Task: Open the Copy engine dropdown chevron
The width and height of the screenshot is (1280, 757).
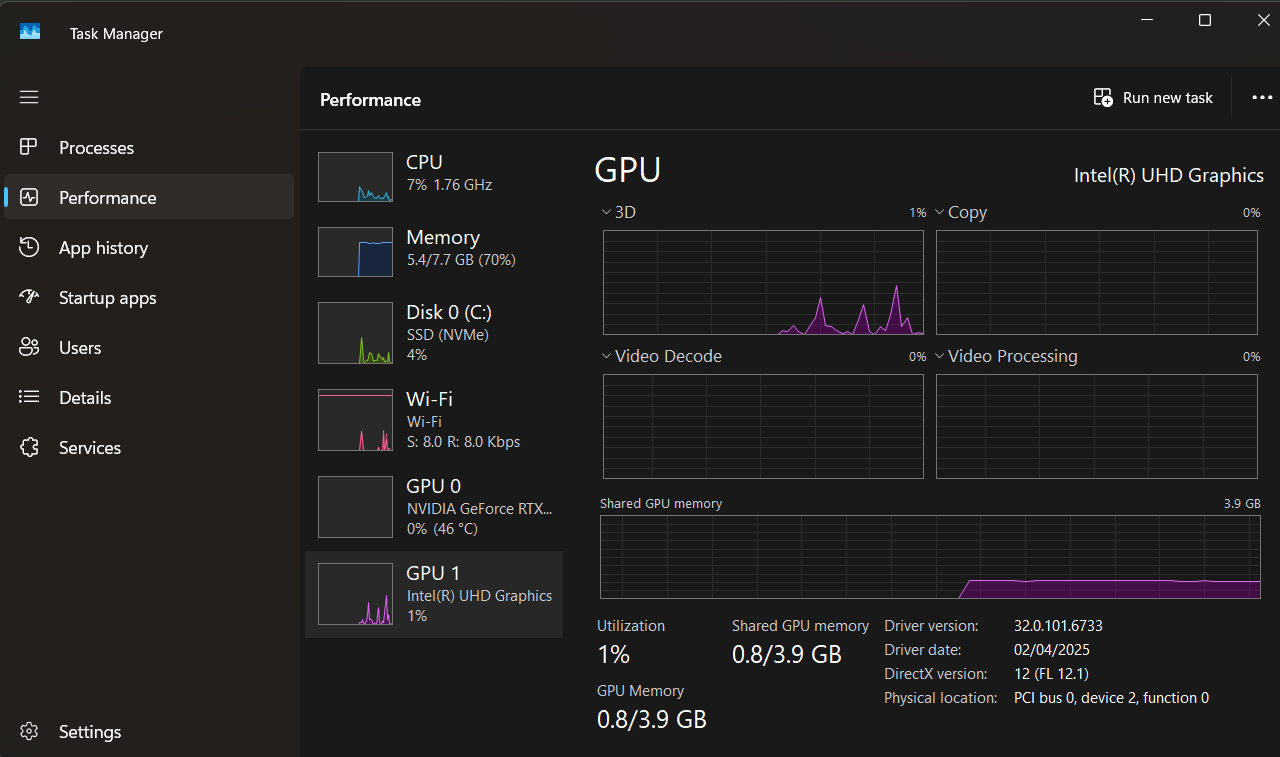Action: tap(939, 212)
